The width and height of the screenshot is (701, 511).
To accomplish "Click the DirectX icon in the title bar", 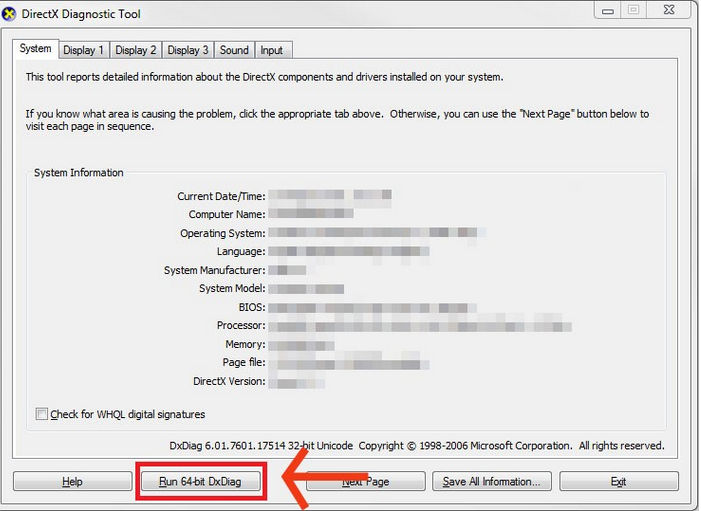I will point(9,13).
